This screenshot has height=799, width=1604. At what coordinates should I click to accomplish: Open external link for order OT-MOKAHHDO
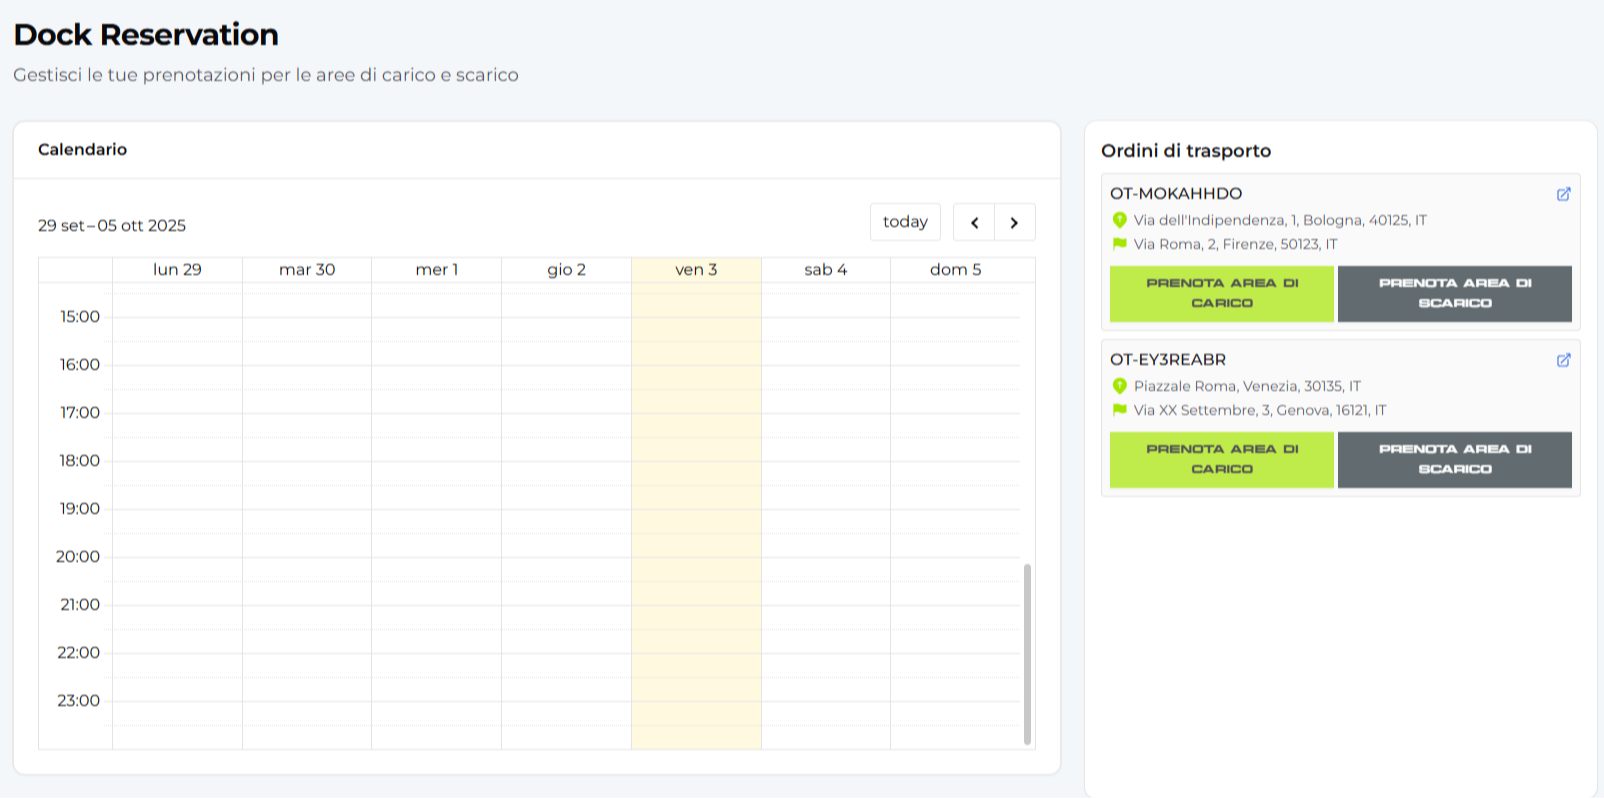click(x=1563, y=194)
